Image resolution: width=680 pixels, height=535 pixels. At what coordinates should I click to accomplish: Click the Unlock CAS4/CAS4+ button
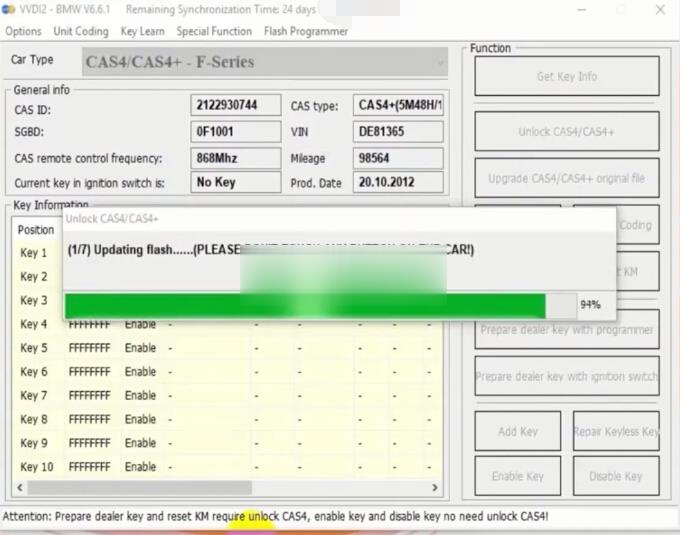pyautogui.click(x=567, y=131)
